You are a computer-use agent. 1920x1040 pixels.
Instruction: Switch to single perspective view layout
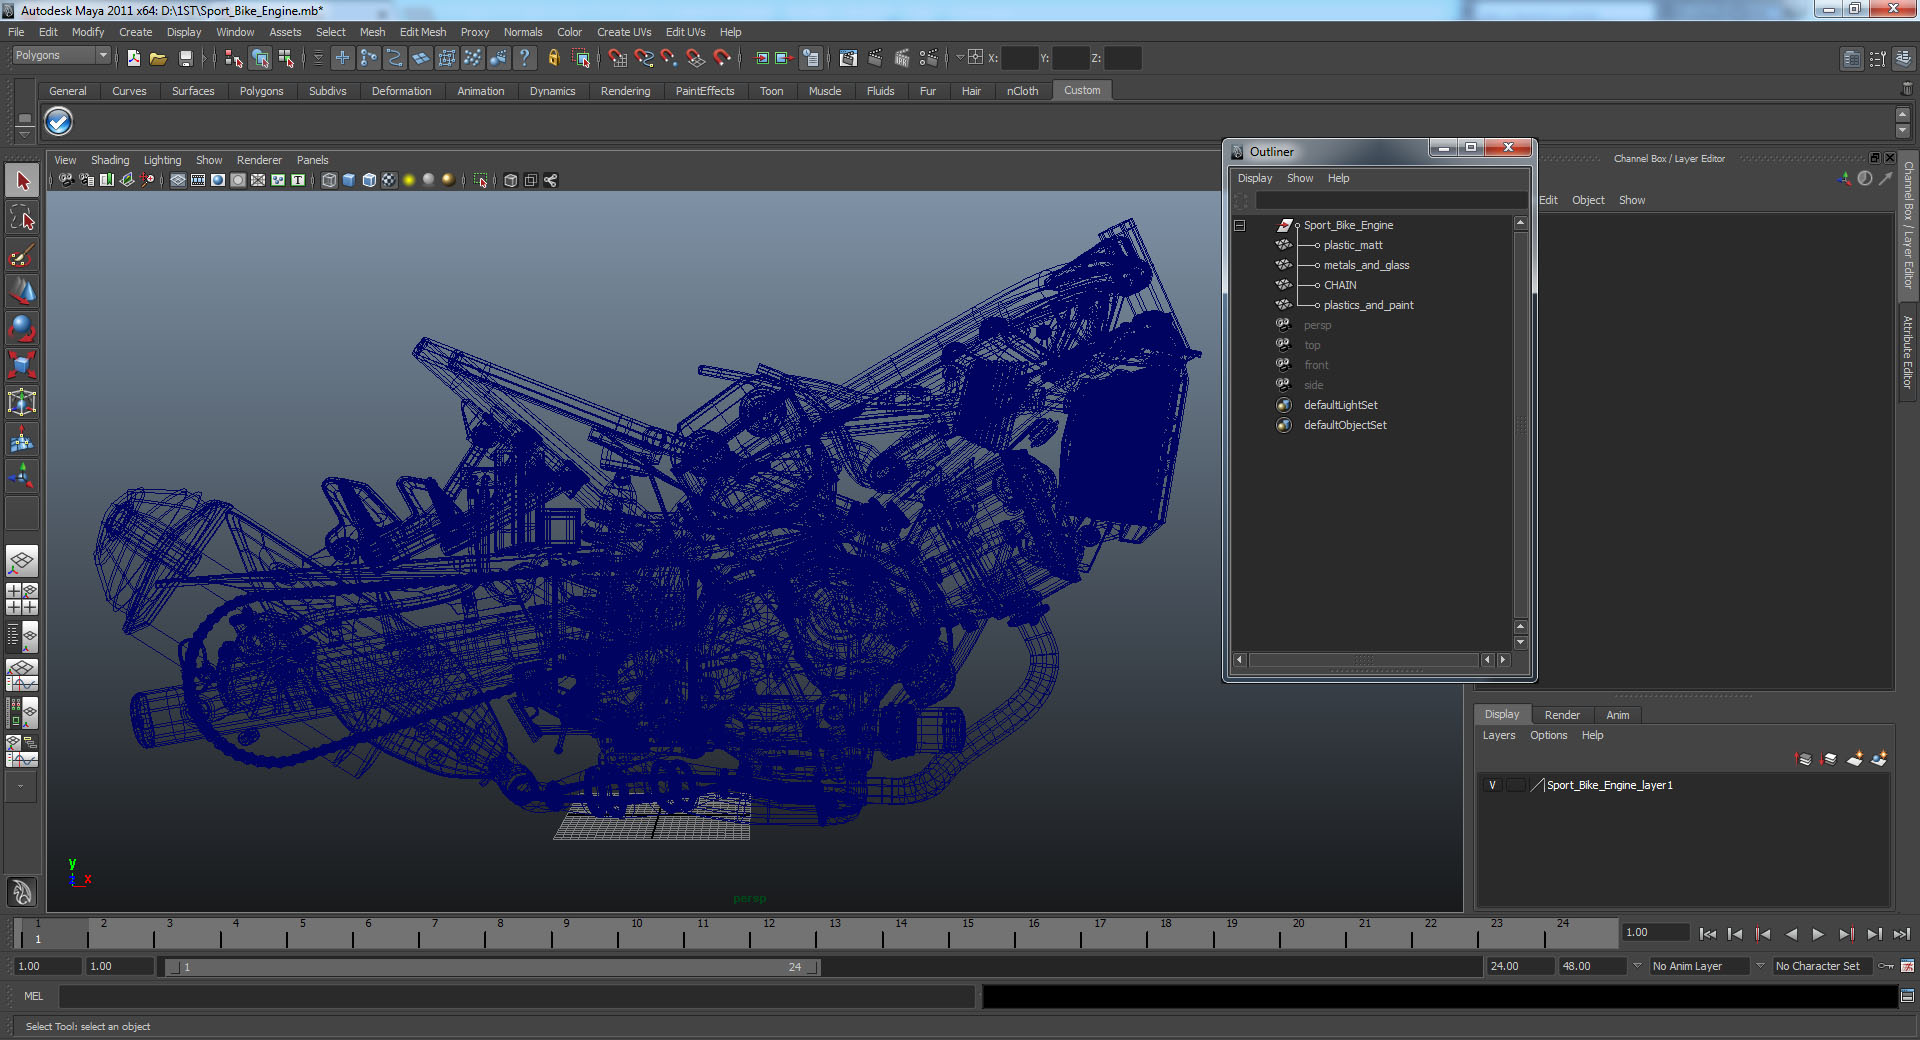point(22,561)
